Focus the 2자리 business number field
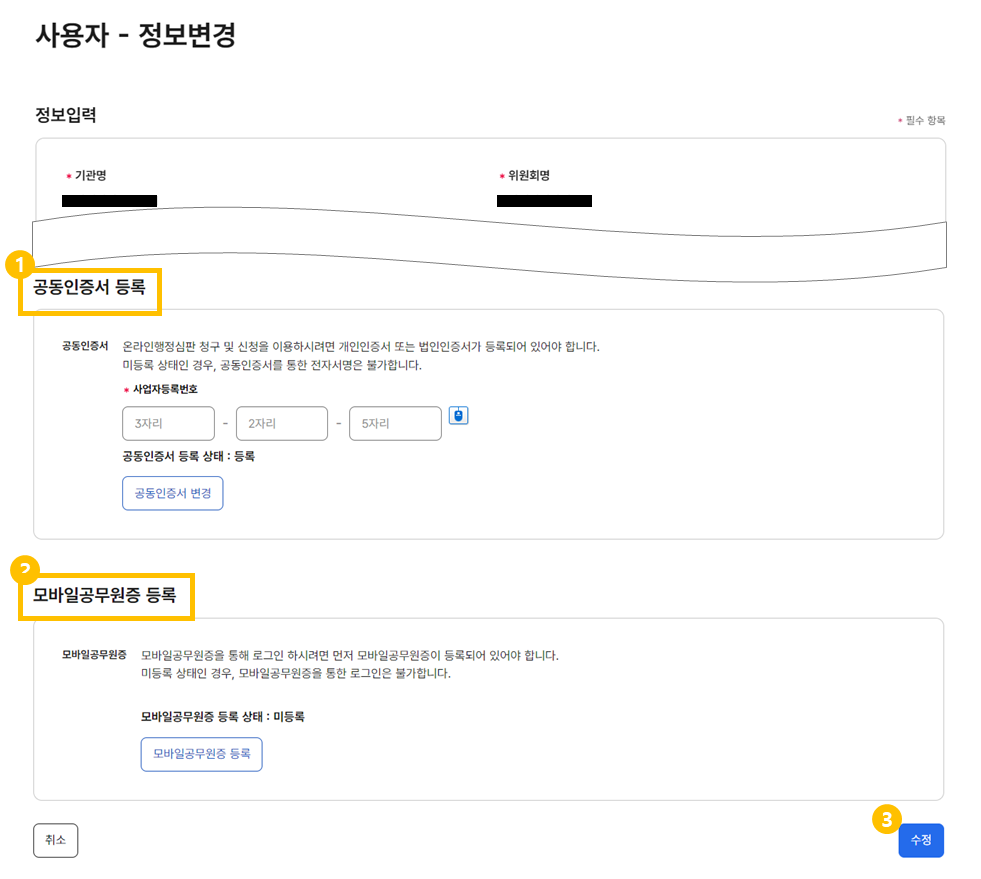This screenshot has width=981, height=879. pos(282,424)
